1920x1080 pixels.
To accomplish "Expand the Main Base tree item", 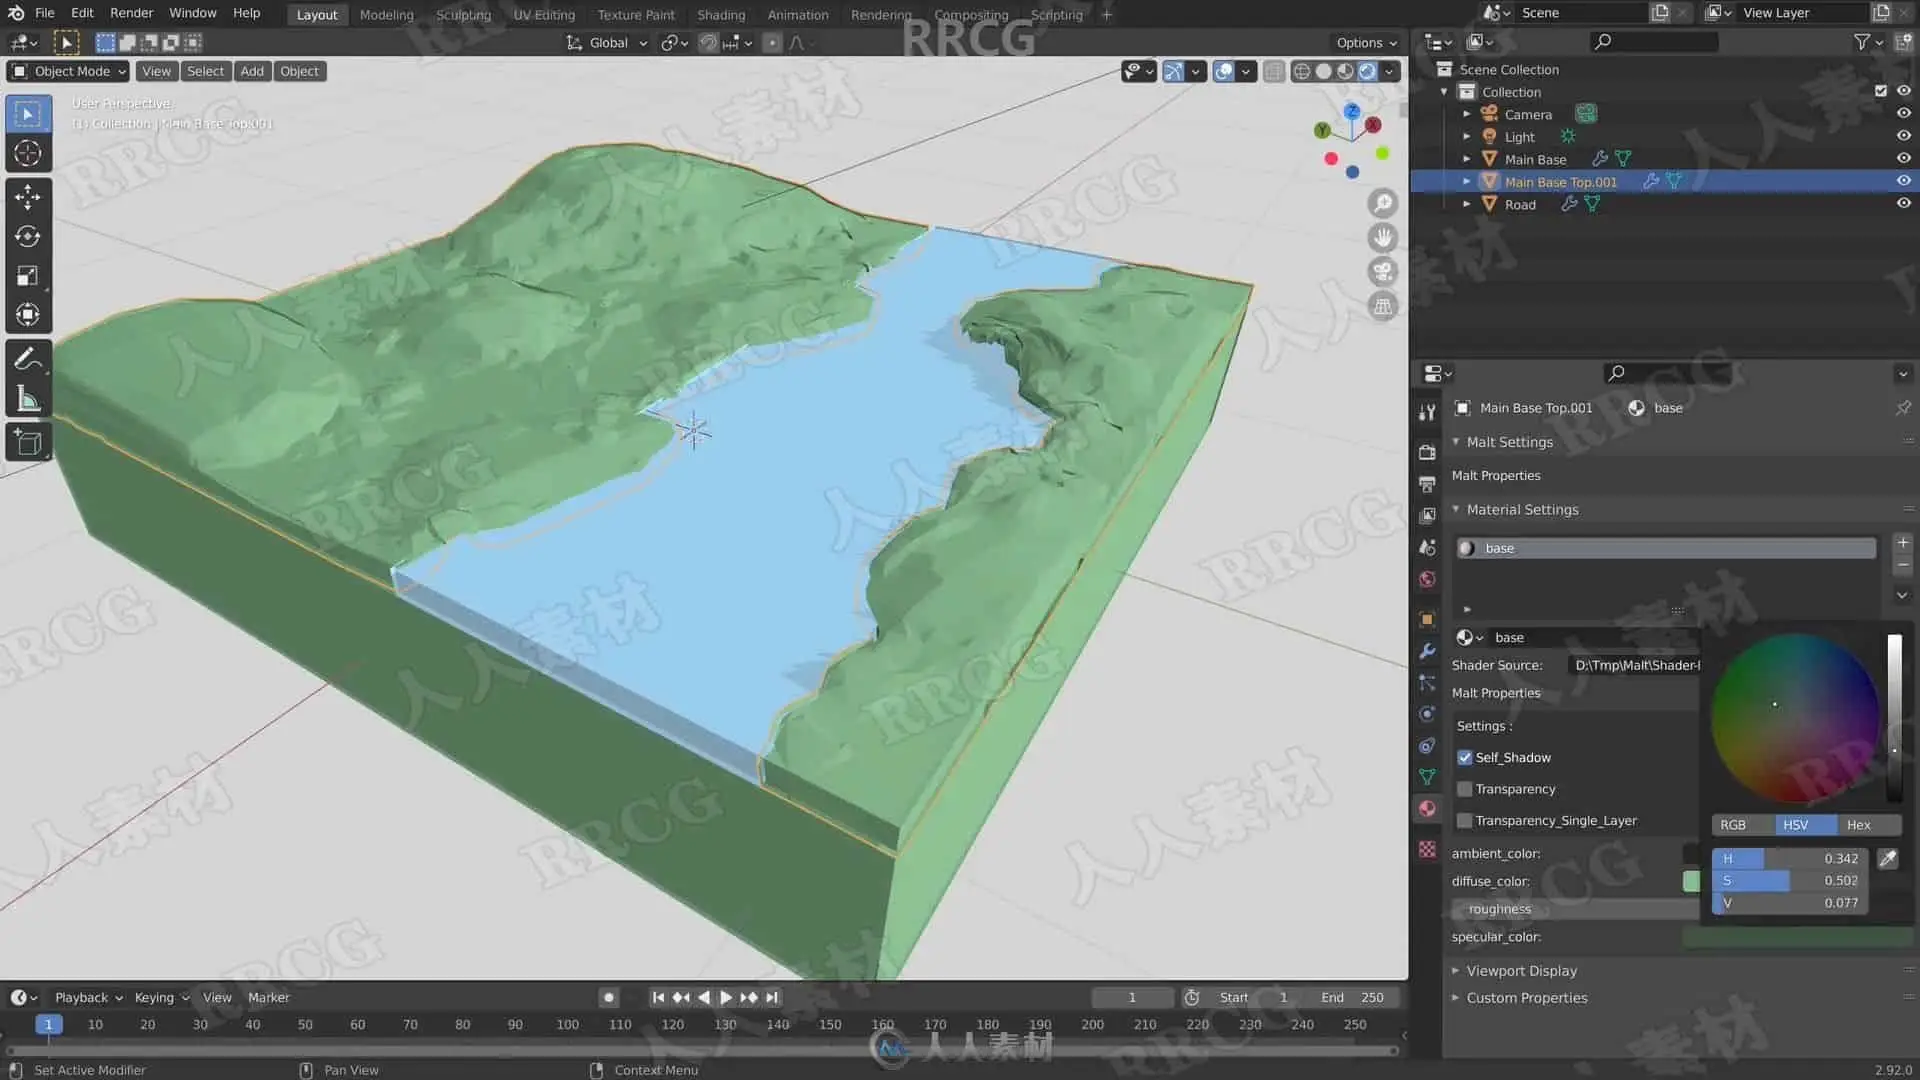I will tap(1467, 159).
